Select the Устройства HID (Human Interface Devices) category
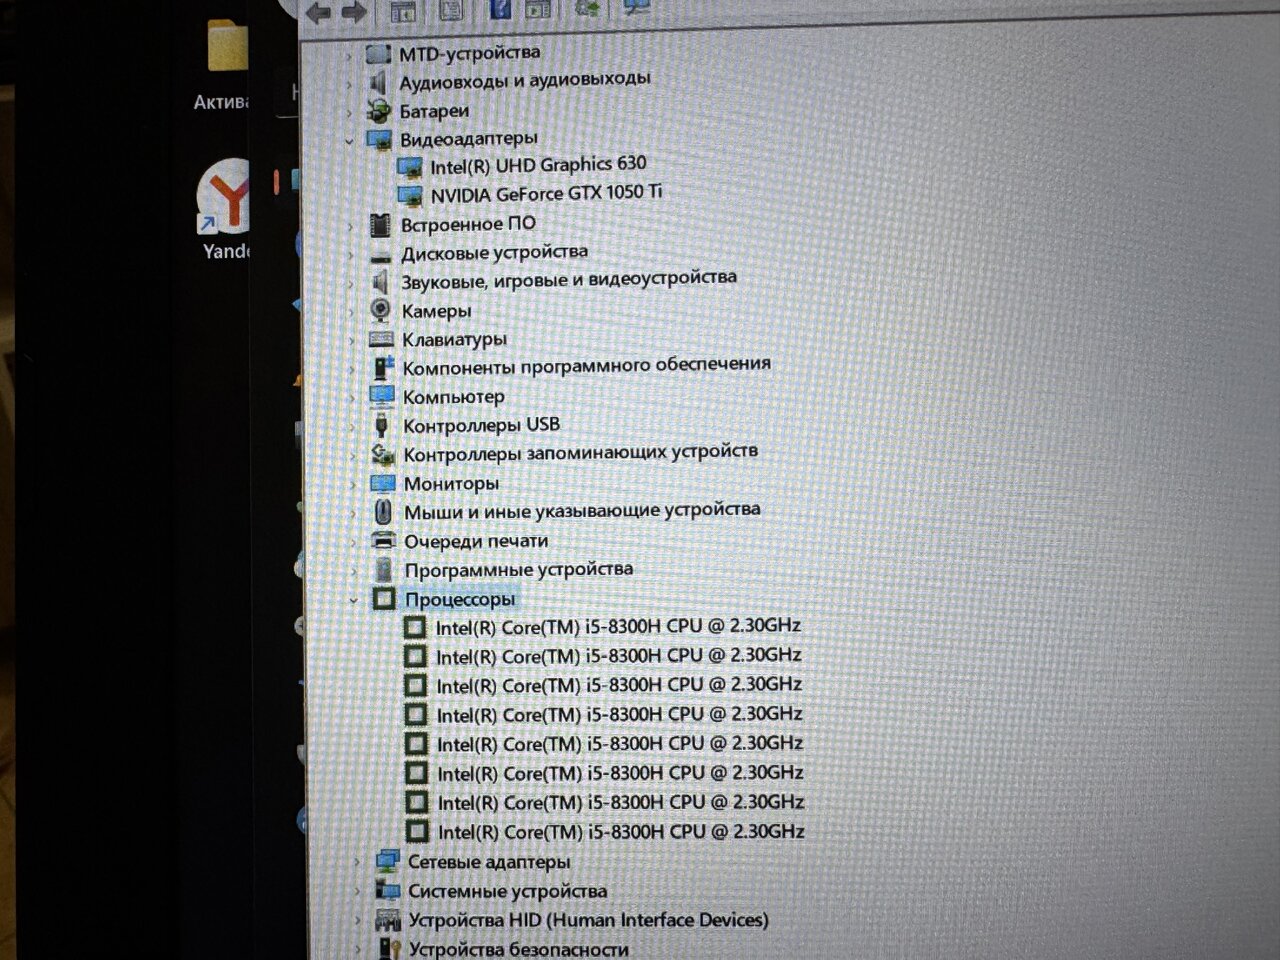The height and width of the screenshot is (960, 1280). pyautogui.click(x=588, y=920)
